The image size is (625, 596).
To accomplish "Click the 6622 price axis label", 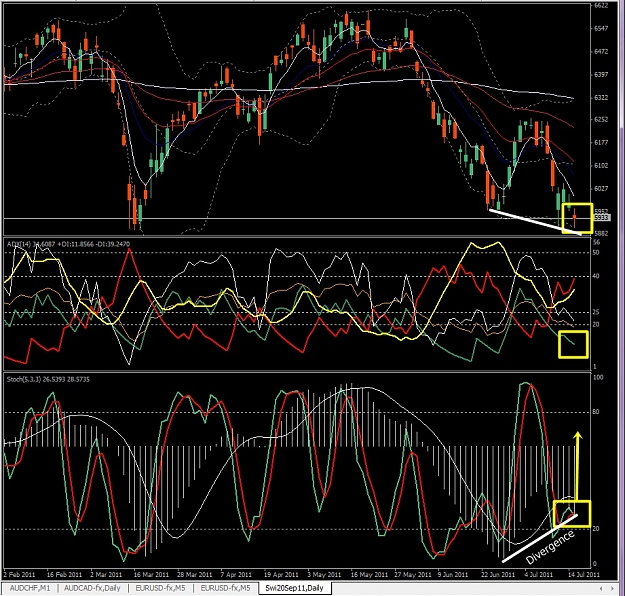I will 601,6.
